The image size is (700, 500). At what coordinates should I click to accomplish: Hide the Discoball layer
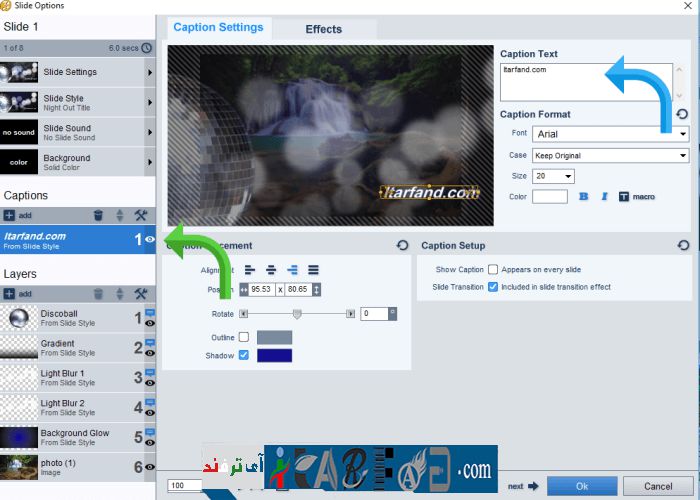tap(149, 324)
